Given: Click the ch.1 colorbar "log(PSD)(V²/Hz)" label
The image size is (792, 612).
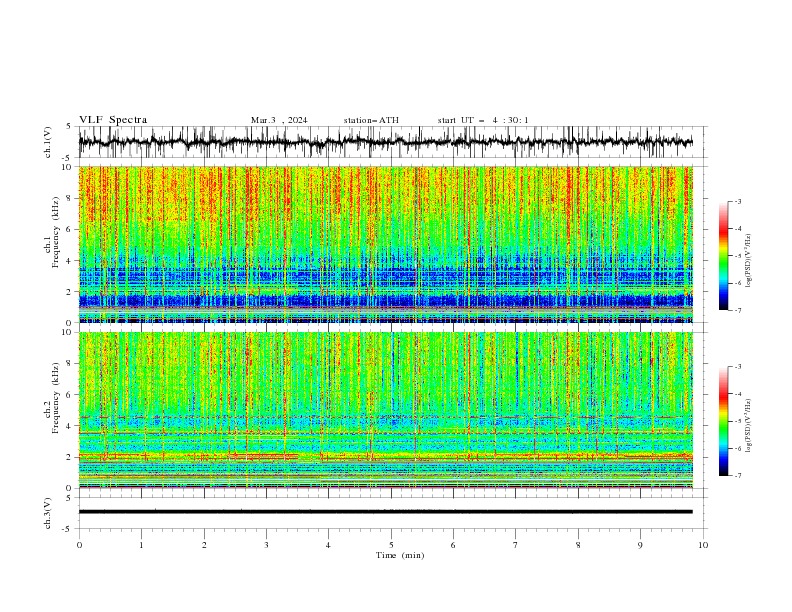Looking at the screenshot, I should pyautogui.click(x=748, y=261).
